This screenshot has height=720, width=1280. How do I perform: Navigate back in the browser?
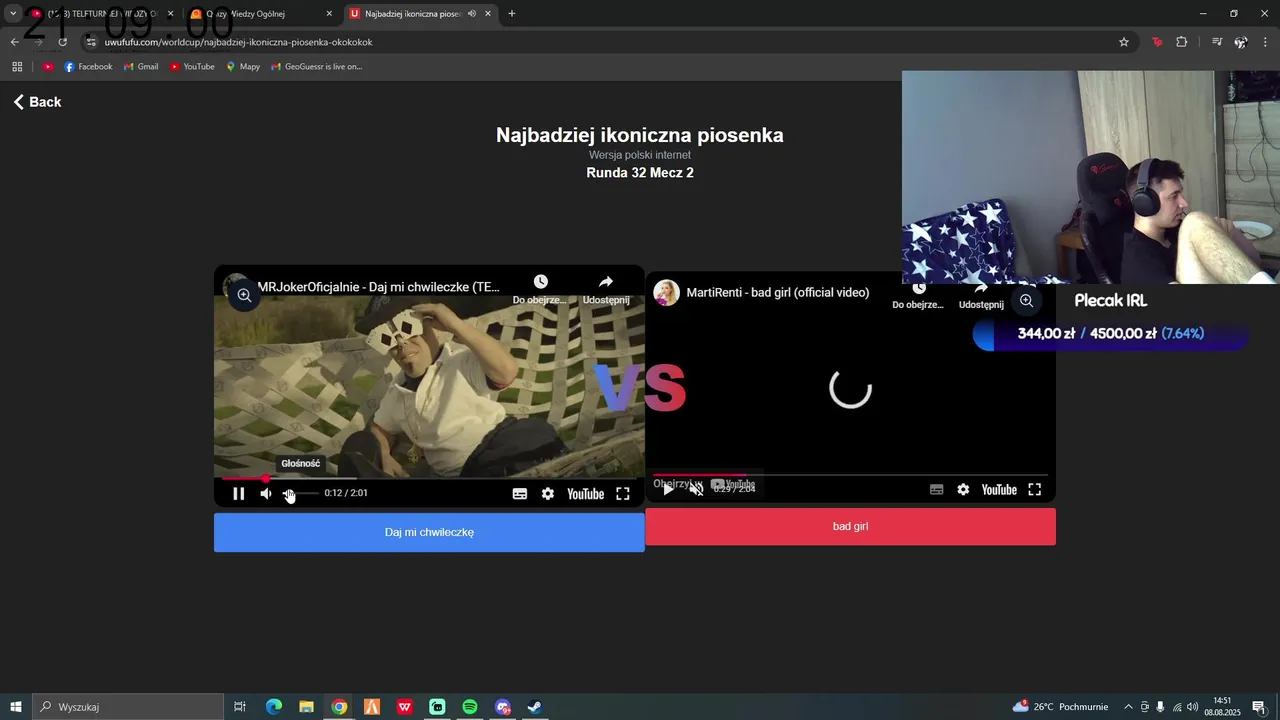(14, 42)
